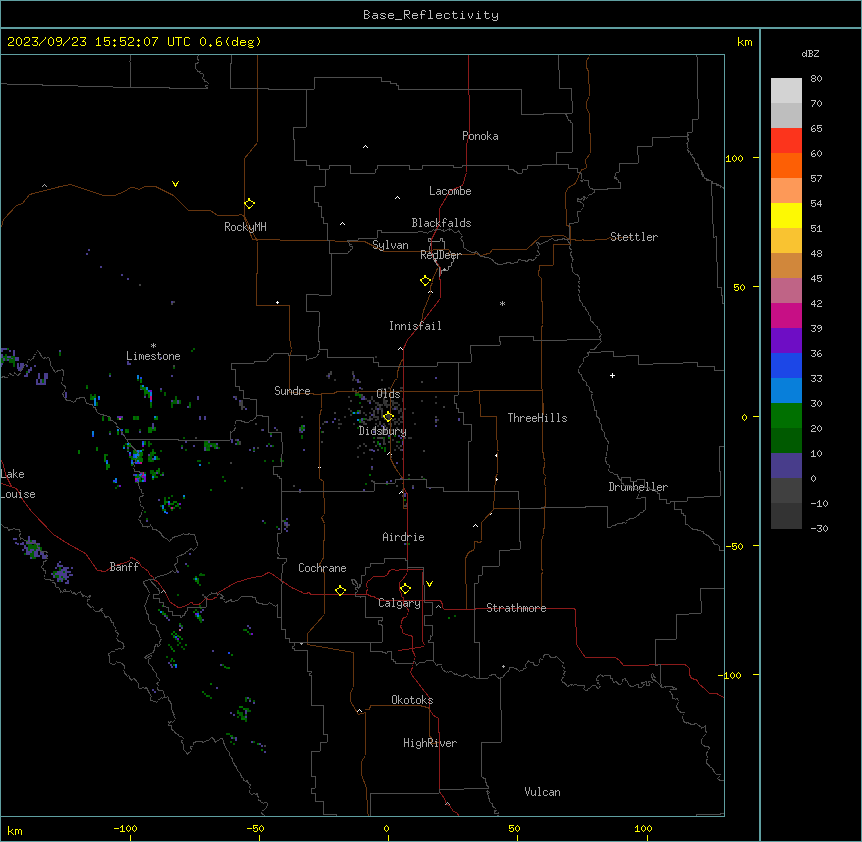Click the Lake Louise label
This screenshot has height=842, width=862.
[x=18, y=484]
